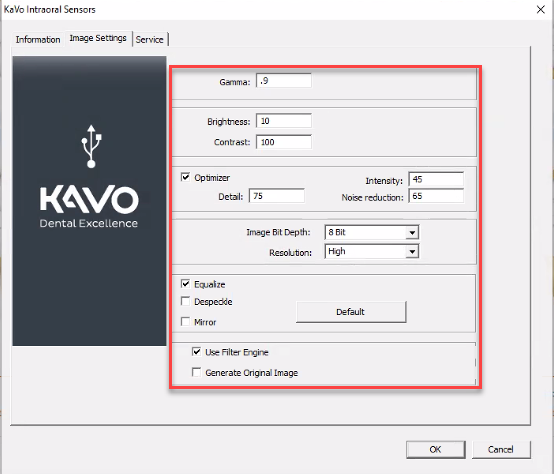Screen dimensions: 554x474
Task: Enable the Mirror checkbox
Action: coord(185,321)
